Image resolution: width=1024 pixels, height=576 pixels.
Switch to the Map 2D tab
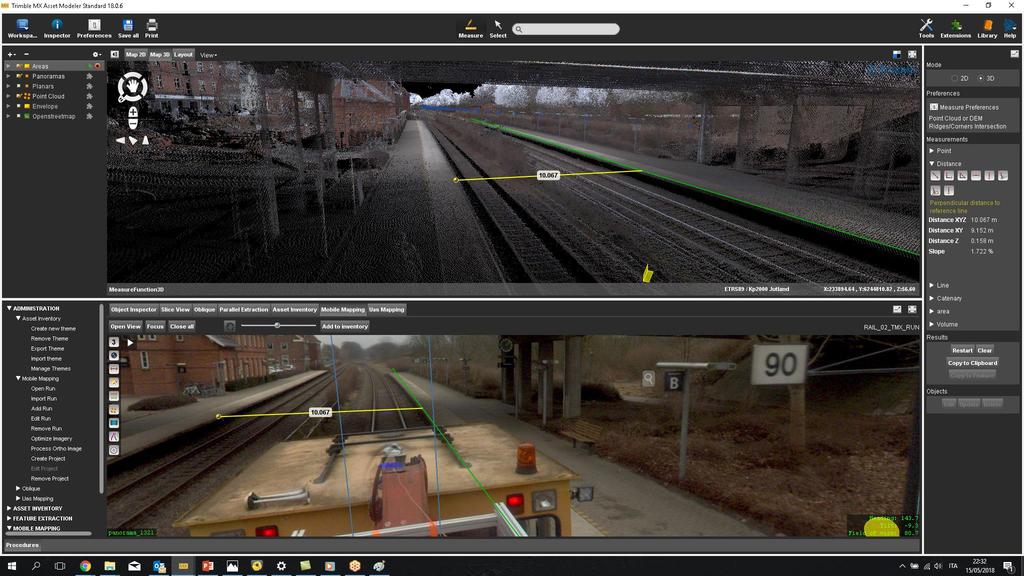pos(136,54)
